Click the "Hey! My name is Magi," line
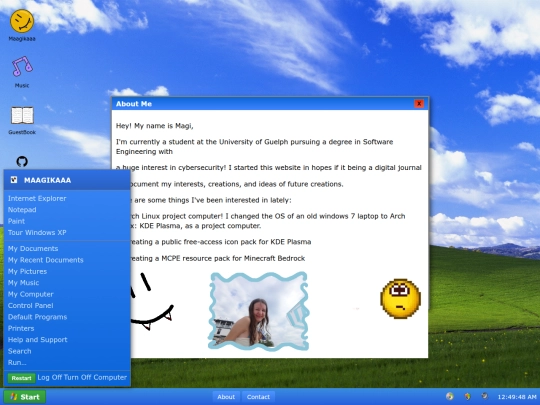Viewport: 540px width, 405px height. coord(155,126)
